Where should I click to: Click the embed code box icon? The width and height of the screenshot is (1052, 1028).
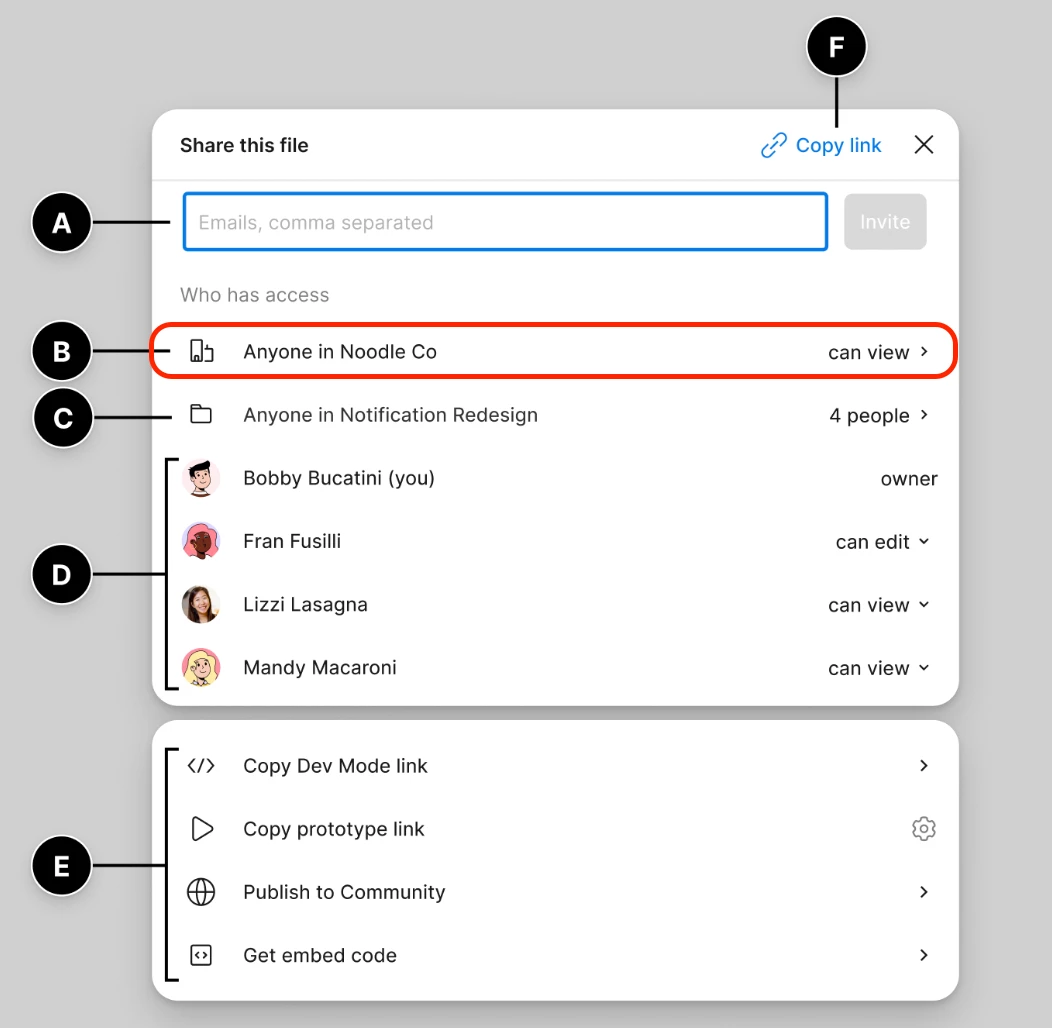pos(201,955)
